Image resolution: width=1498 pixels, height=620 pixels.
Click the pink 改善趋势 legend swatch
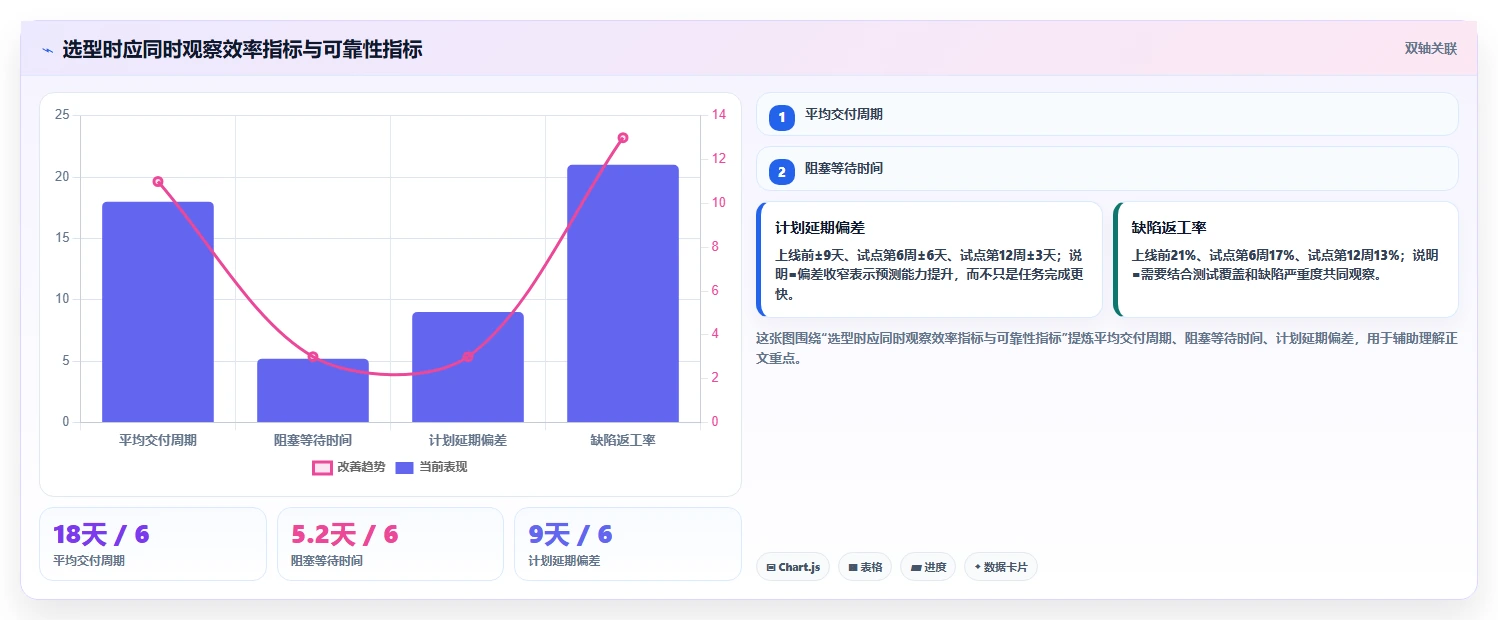(x=322, y=467)
